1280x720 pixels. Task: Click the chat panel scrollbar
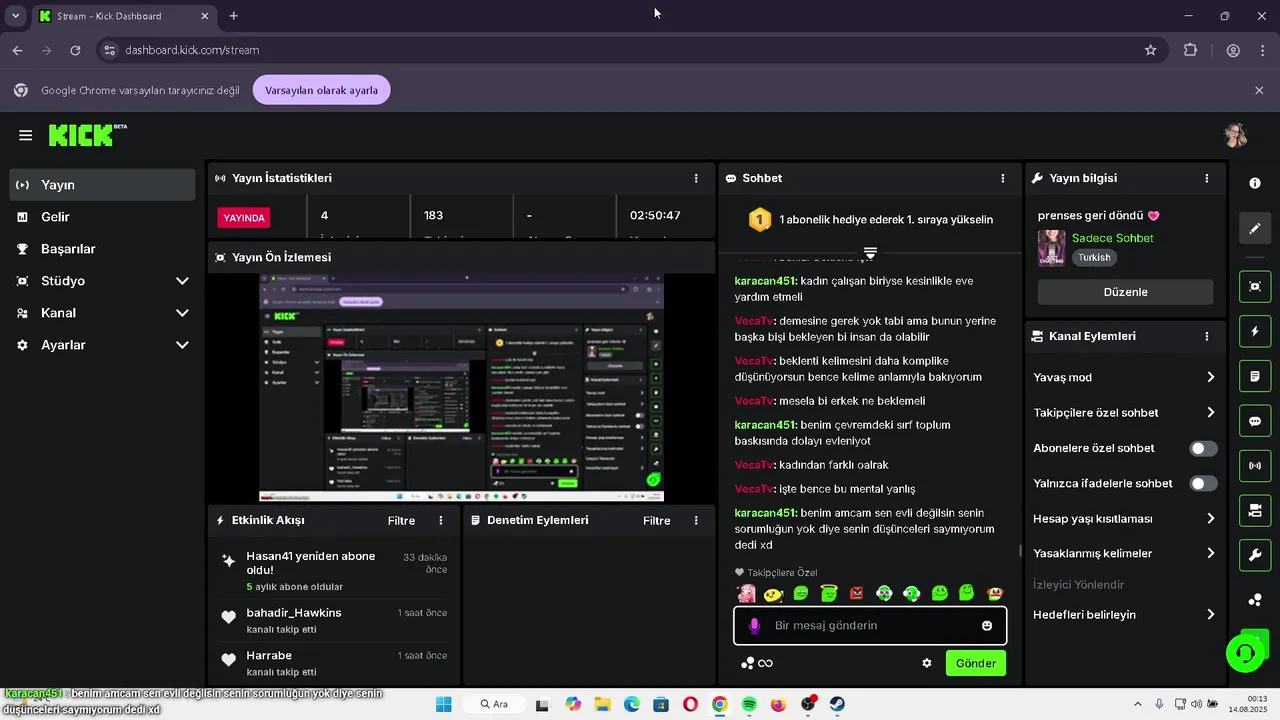(1020, 551)
